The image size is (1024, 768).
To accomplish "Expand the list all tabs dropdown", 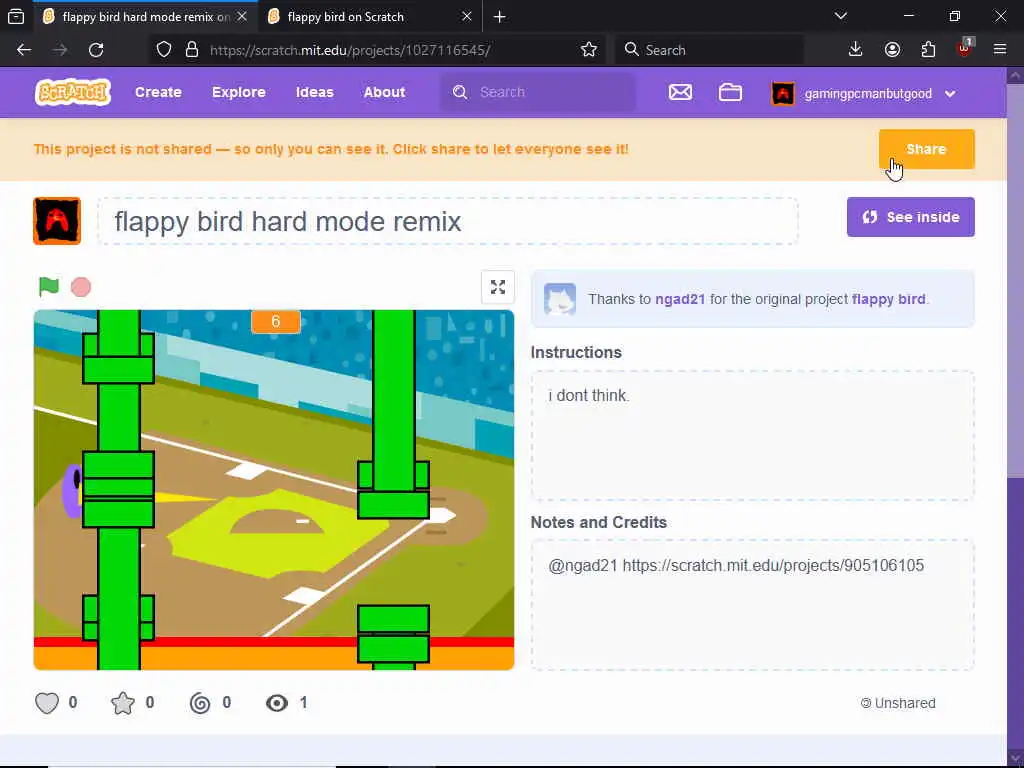I will [841, 16].
